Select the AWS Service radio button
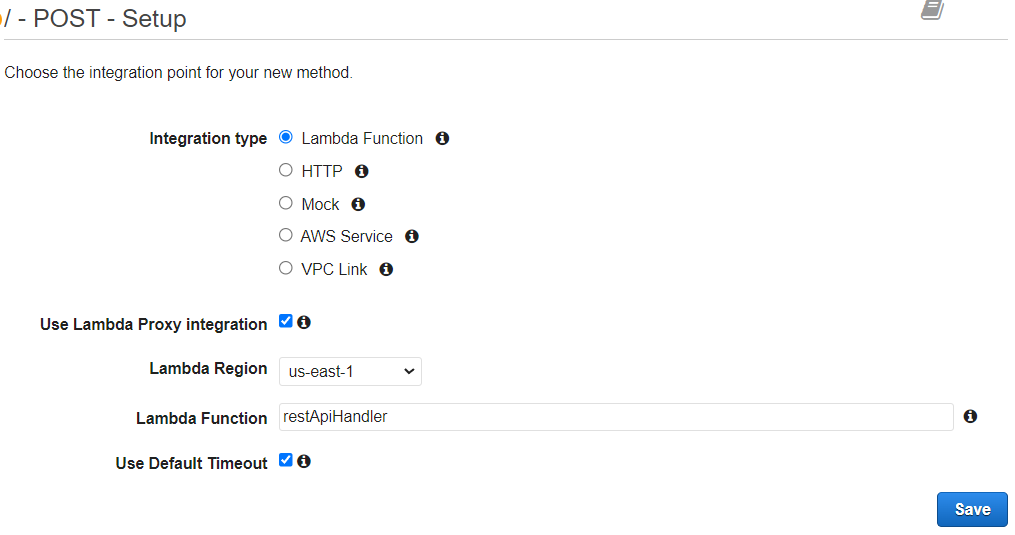This screenshot has width=1015, height=535. click(x=285, y=235)
